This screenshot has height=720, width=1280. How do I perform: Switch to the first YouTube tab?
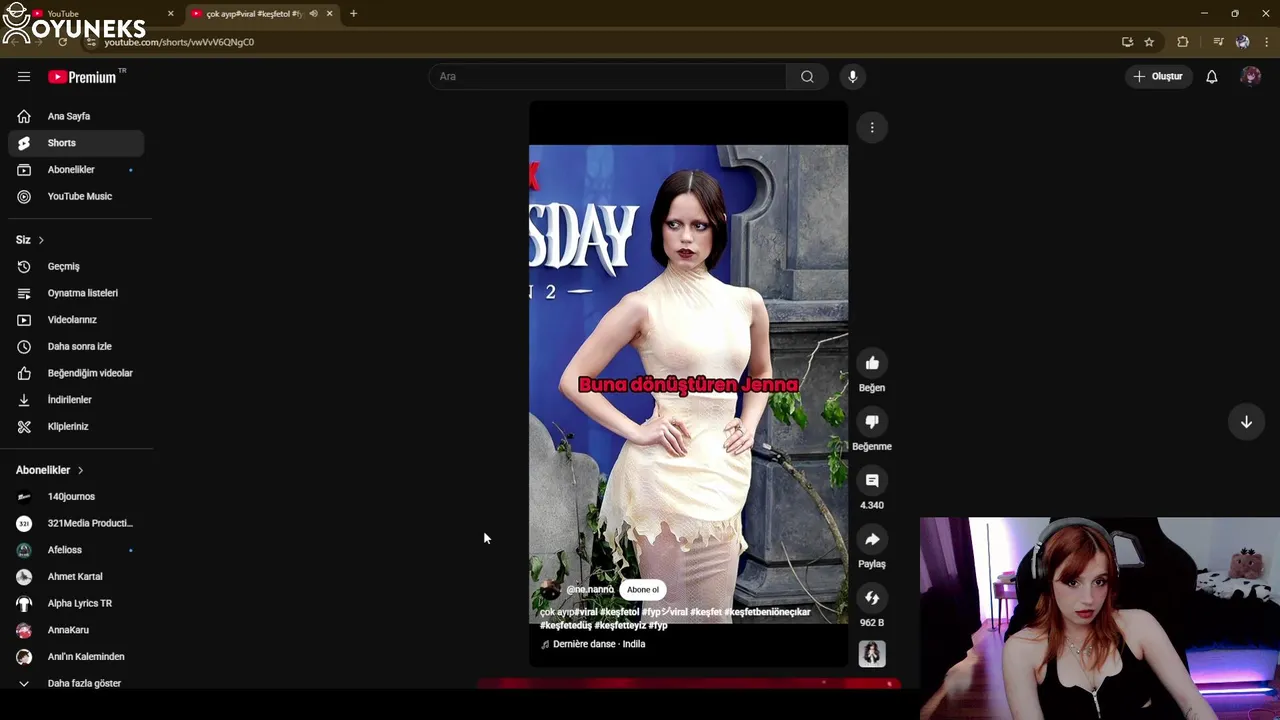[100, 14]
